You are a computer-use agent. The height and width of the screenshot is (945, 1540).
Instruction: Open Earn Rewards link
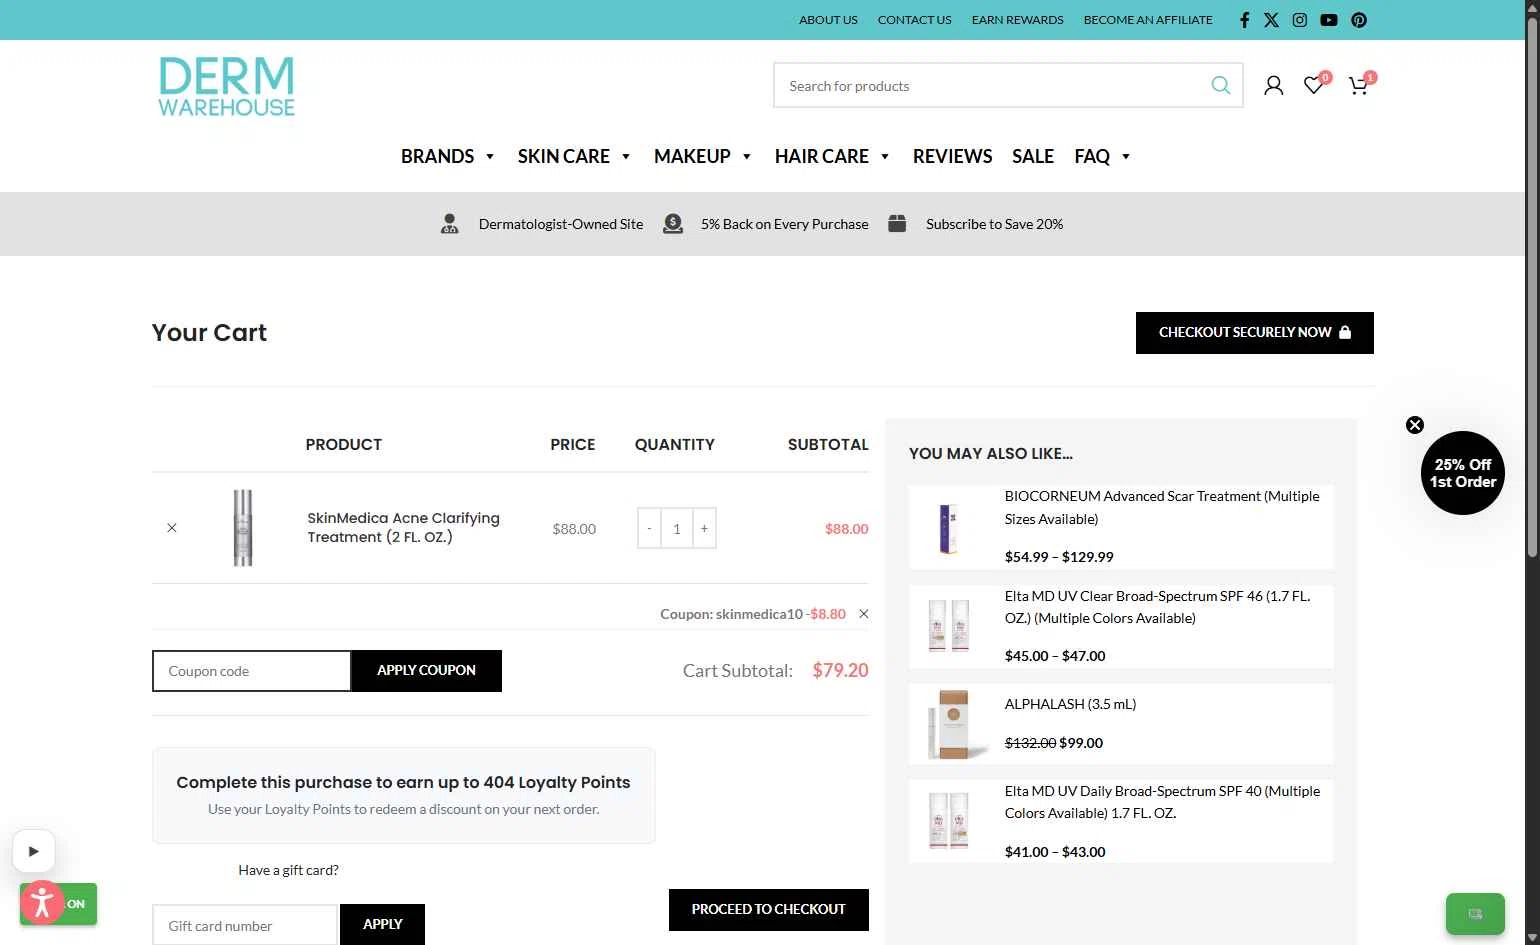1017,20
